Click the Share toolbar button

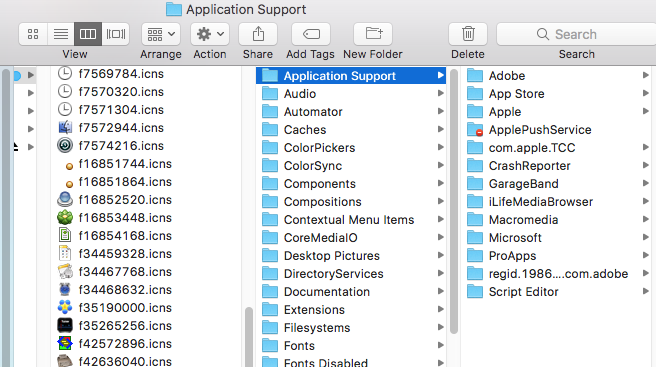pos(258,34)
